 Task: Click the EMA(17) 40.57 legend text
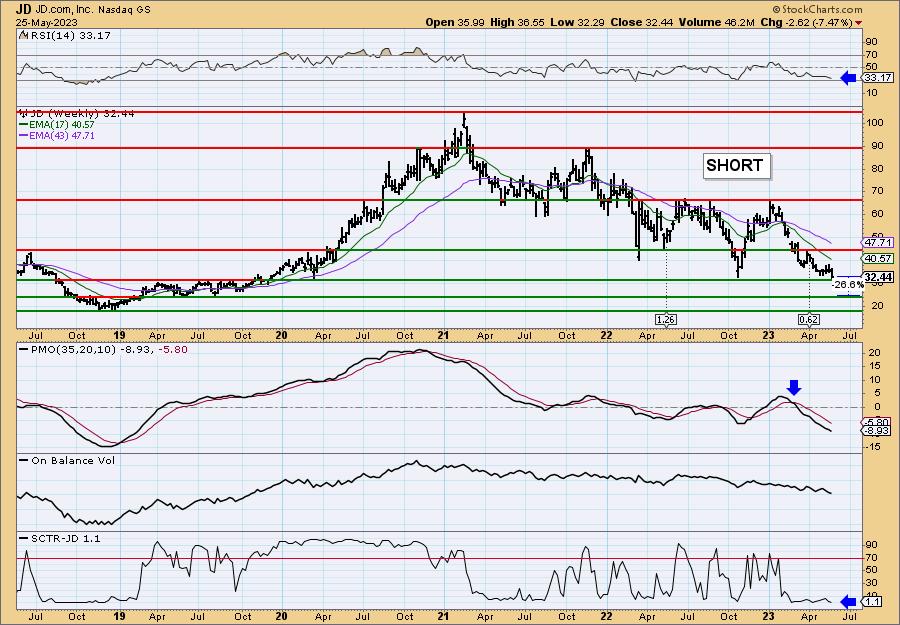61,125
